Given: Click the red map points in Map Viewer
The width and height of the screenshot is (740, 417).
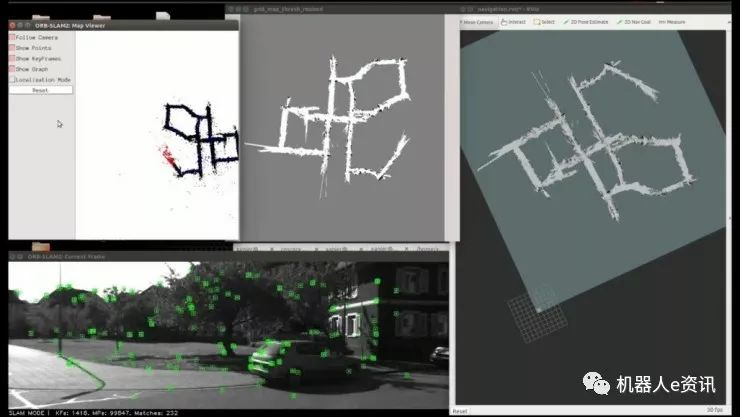Looking at the screenshot, I should (x=166, y=155).
